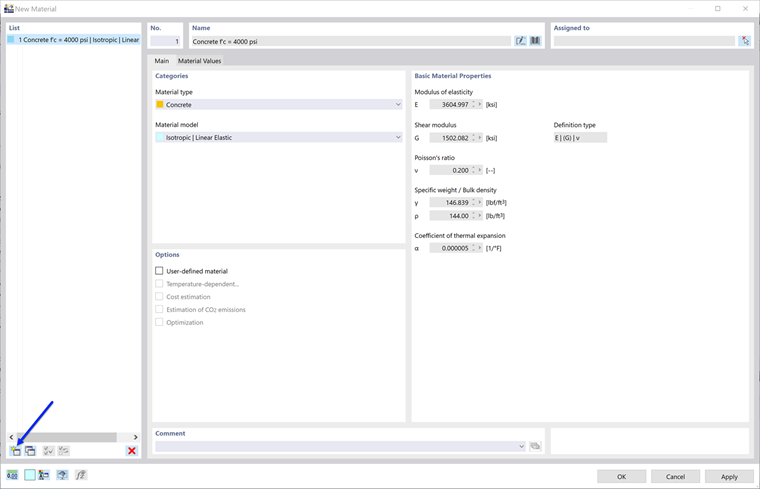This screenshot has width=760, height=489.
Task: Open the arrow menu next to Shear modulus value
Action: 480,138
